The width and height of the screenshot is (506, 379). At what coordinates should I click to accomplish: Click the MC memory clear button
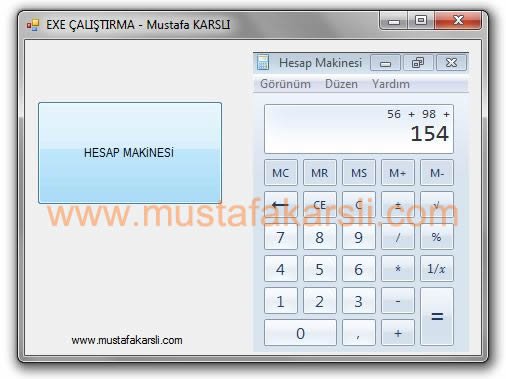[281, 173]
